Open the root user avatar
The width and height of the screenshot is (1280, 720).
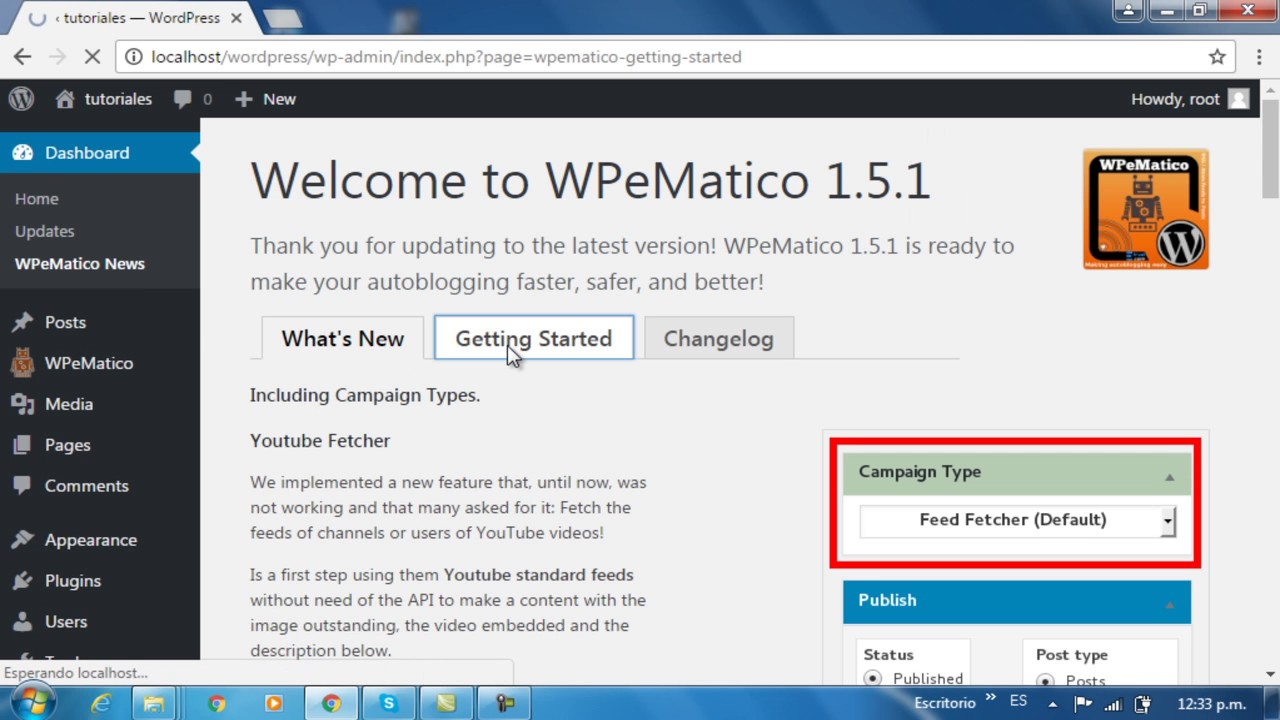point(1238,99)
